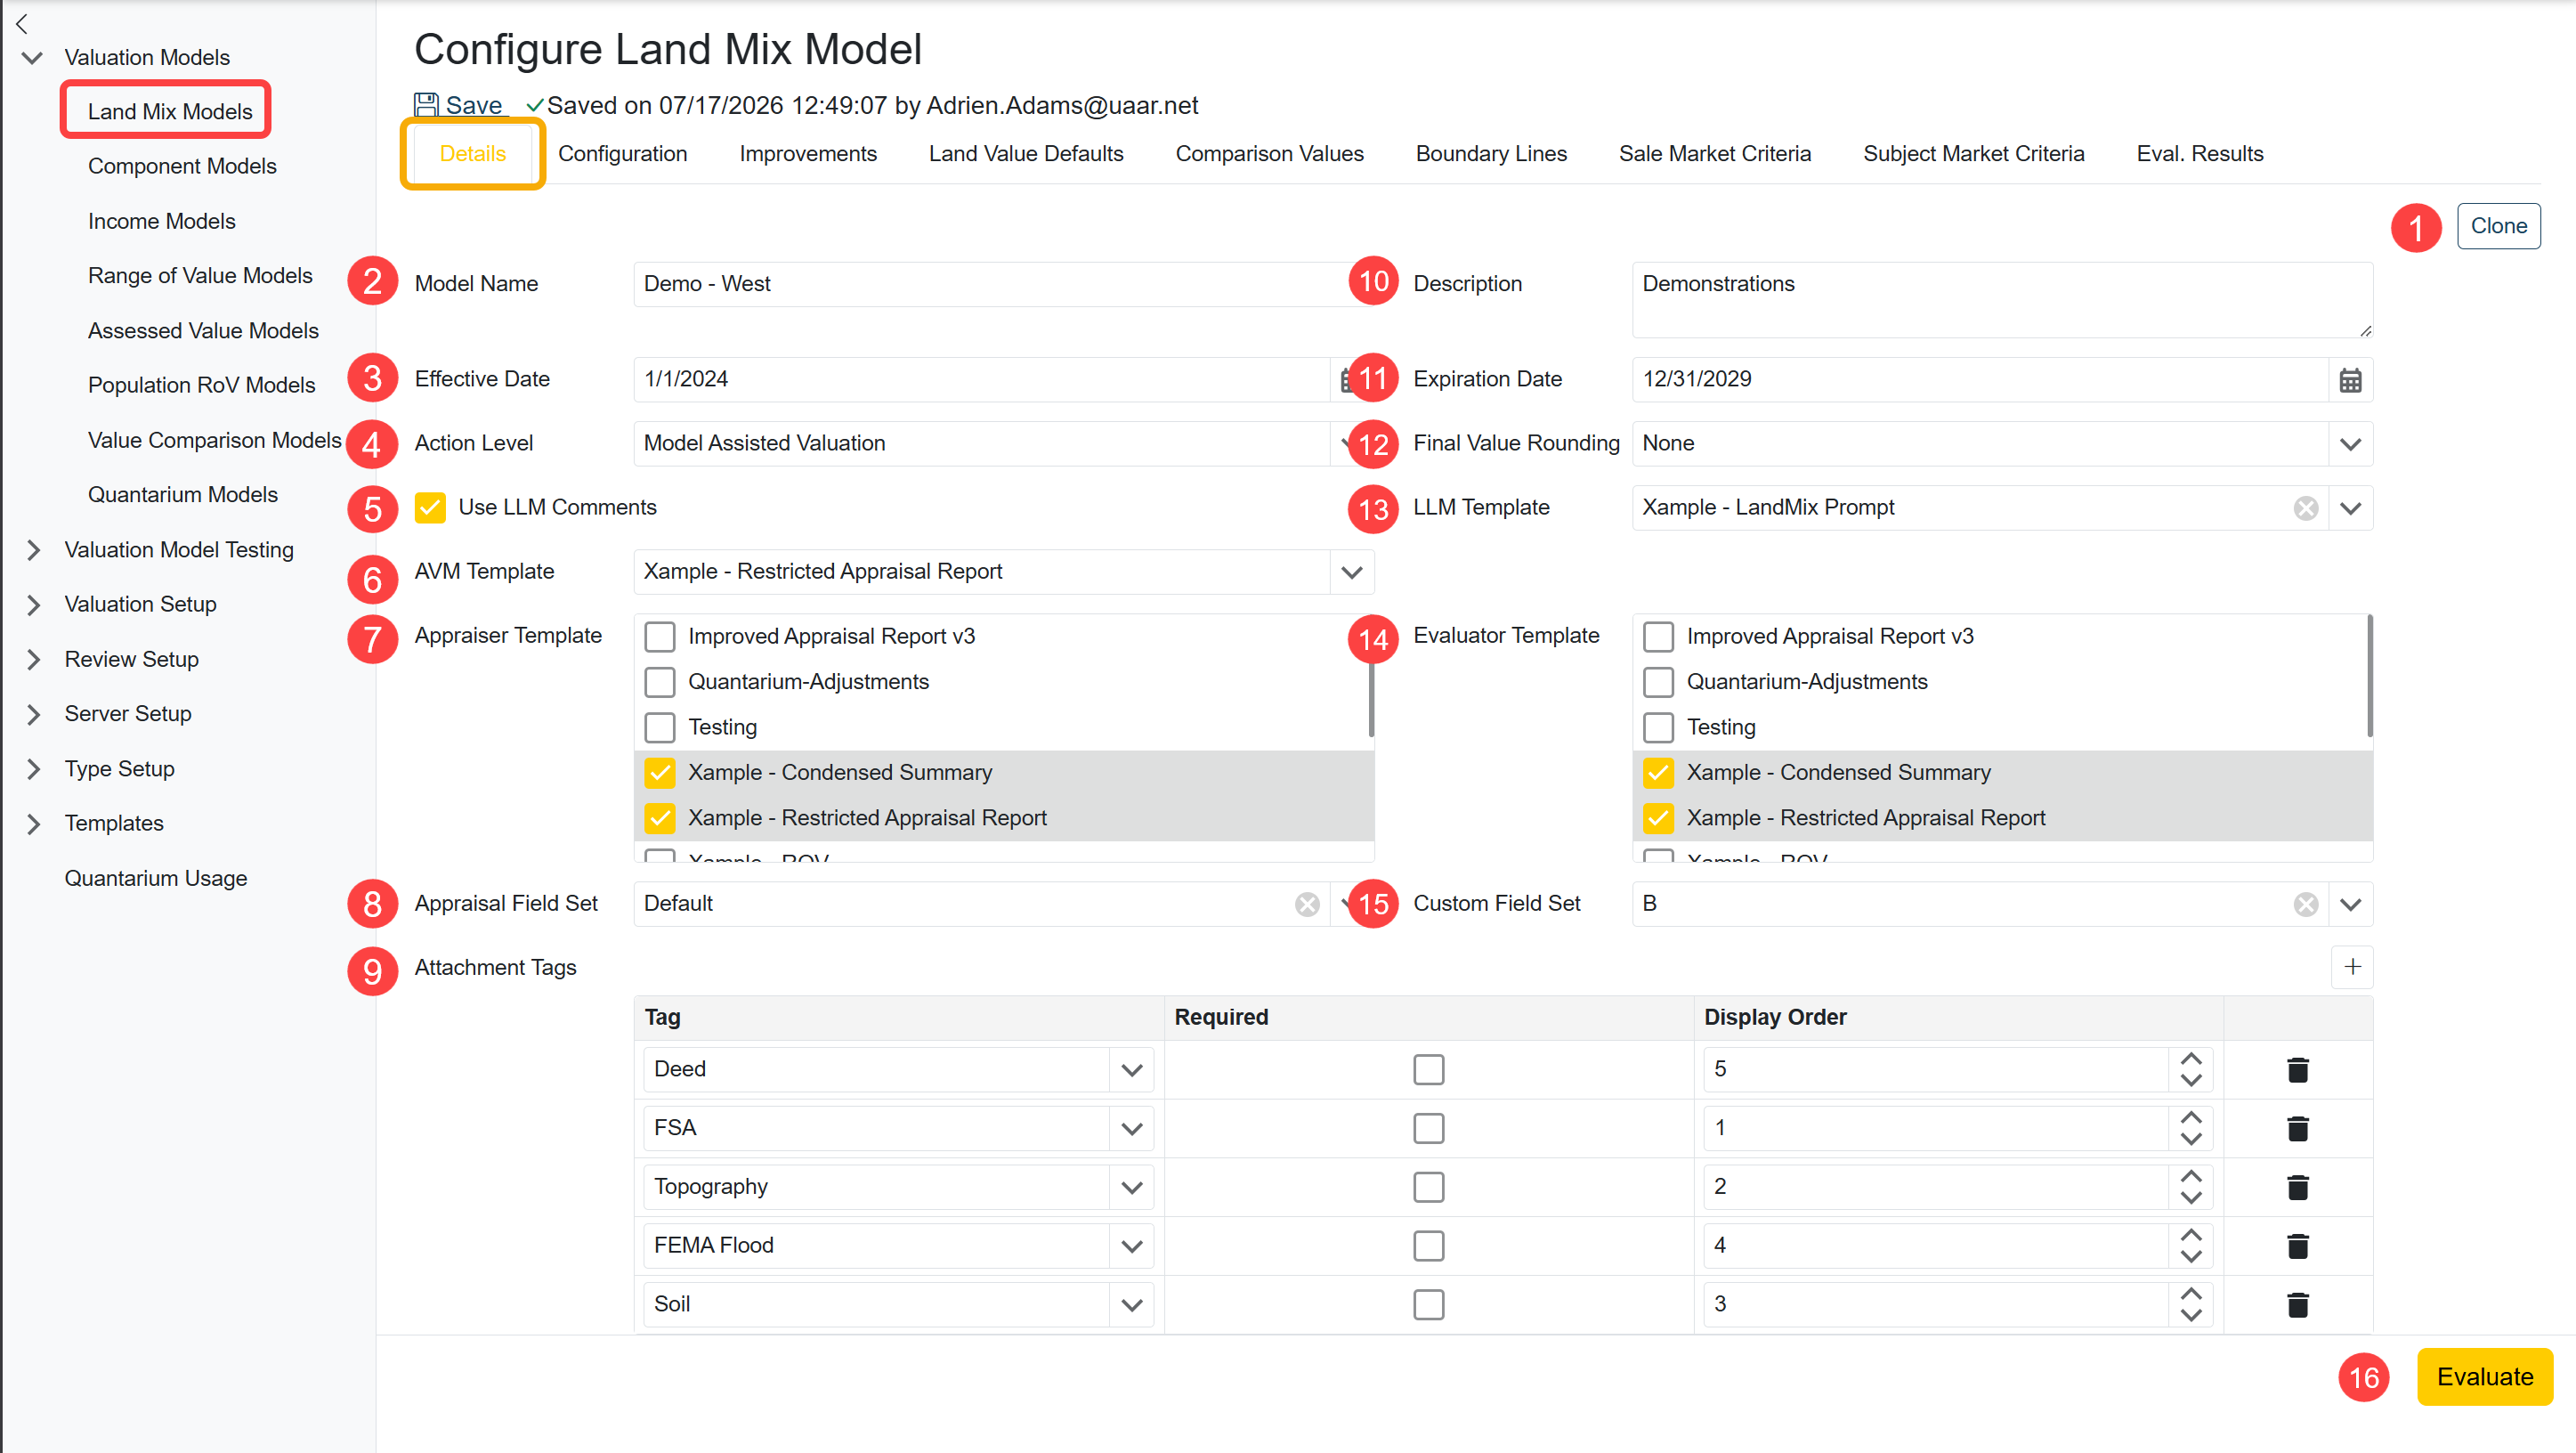Expand the Valuation Model Testing section
Screen dimensions: 2576x1453
click(x=34, y=550)
